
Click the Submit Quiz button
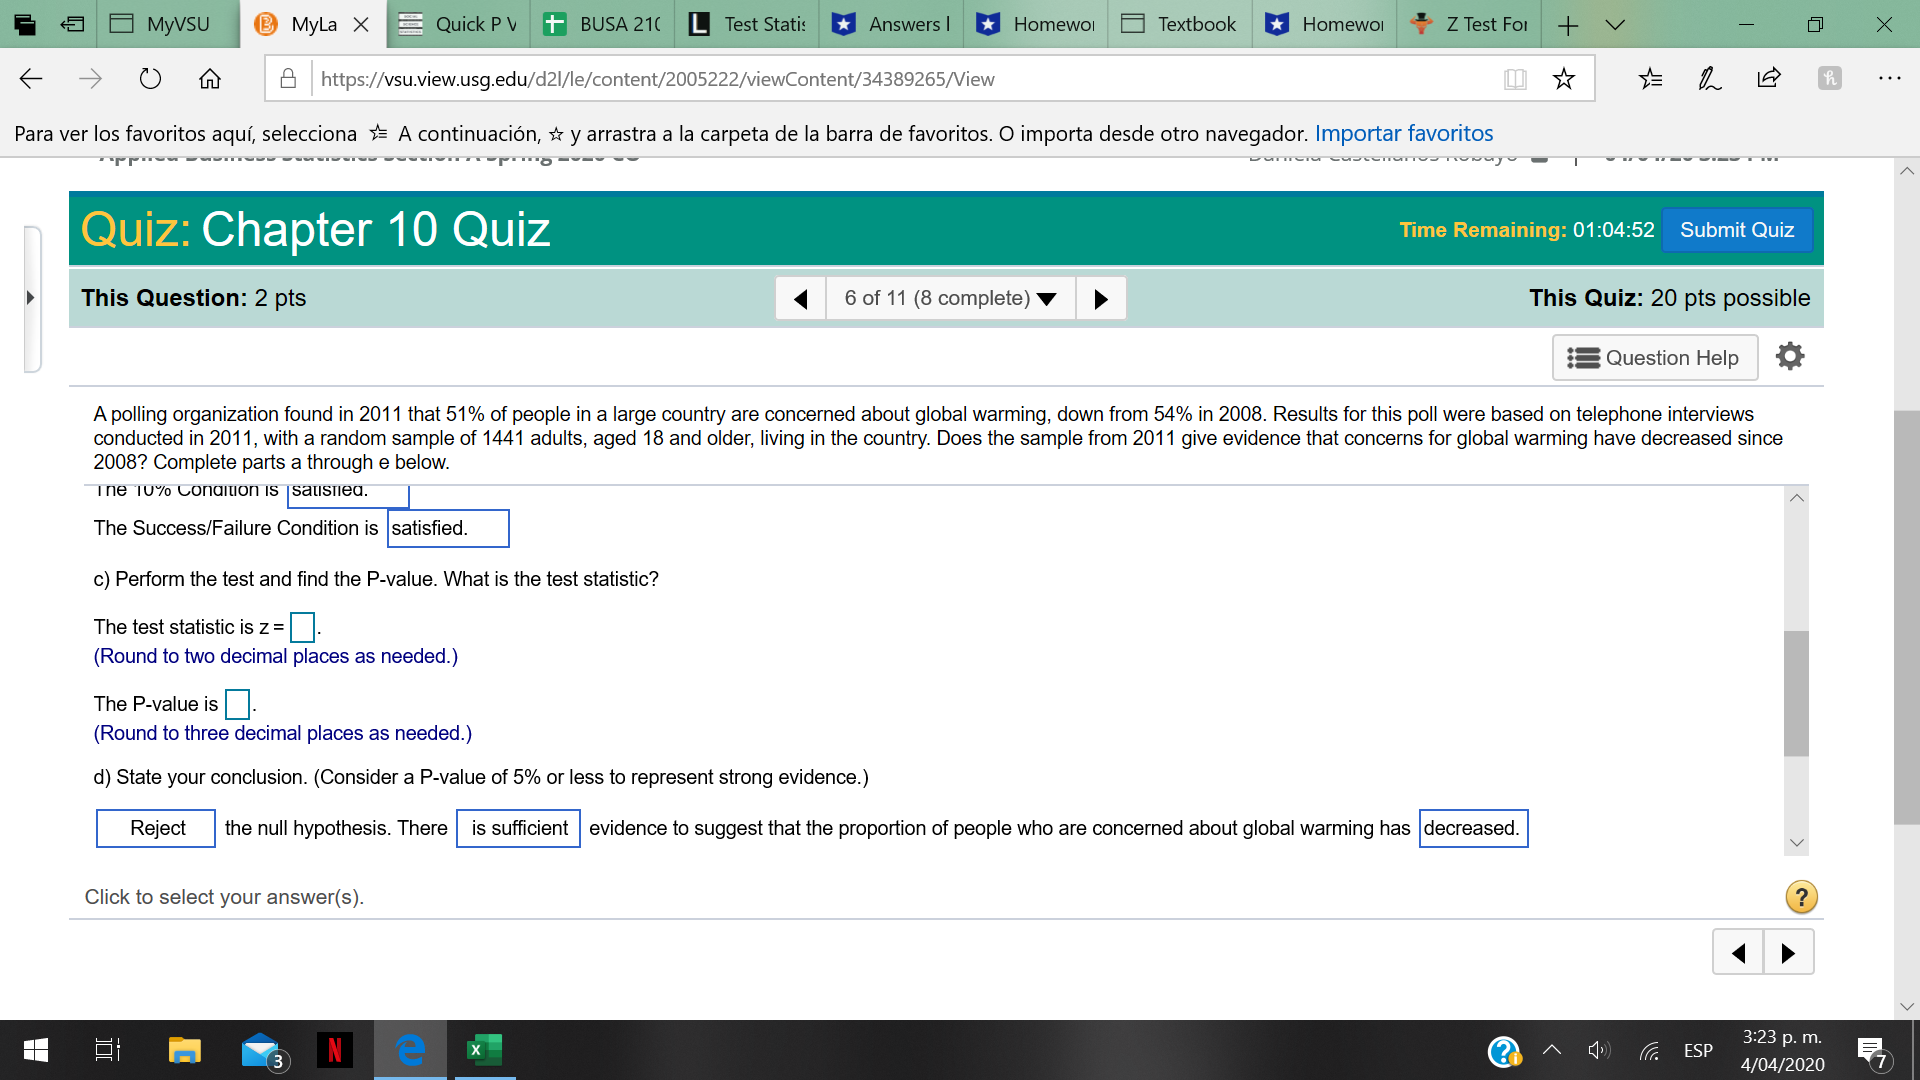click(x=1736, y=230)
